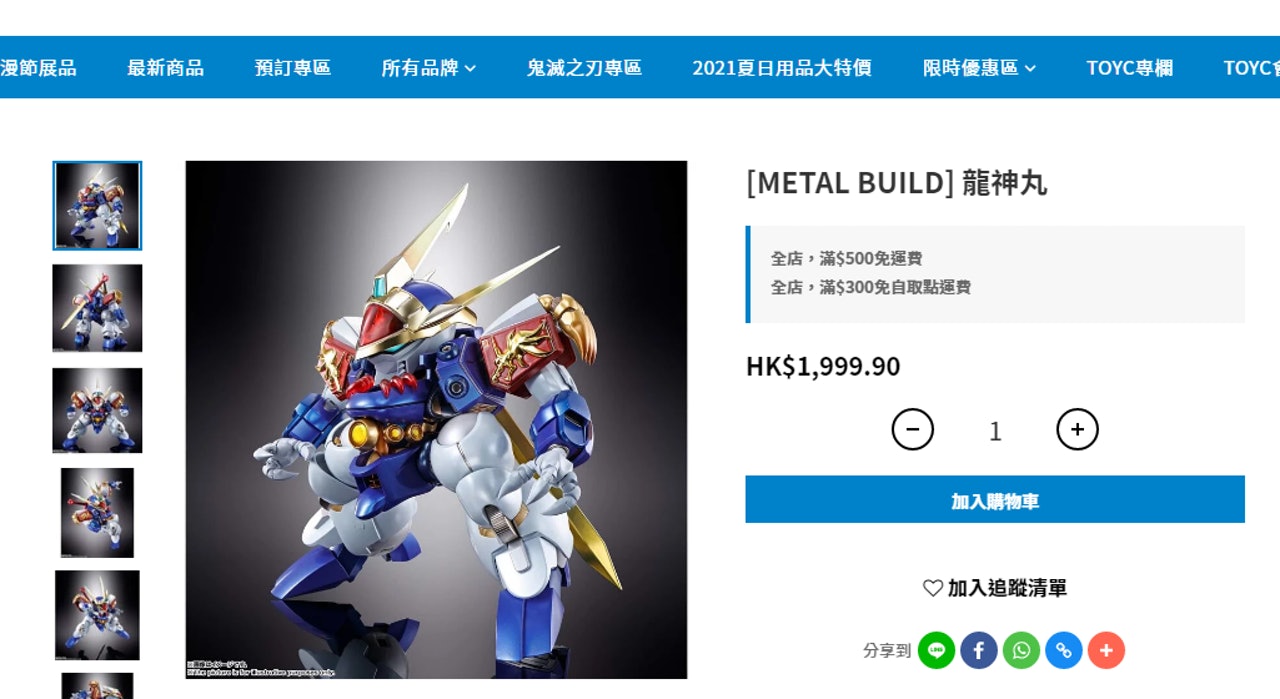Open TOYC專欄 link

tap(1129, 67)
